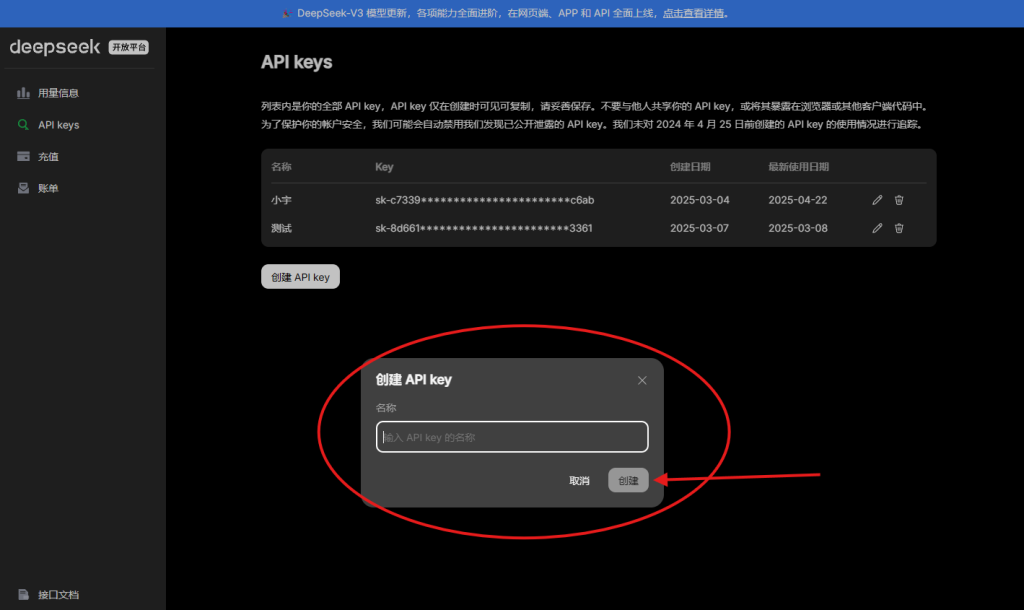Viewport: 1024px width, 610px height.
Task: Close the 创建 API key dialog
Action: tap(642, 380)
